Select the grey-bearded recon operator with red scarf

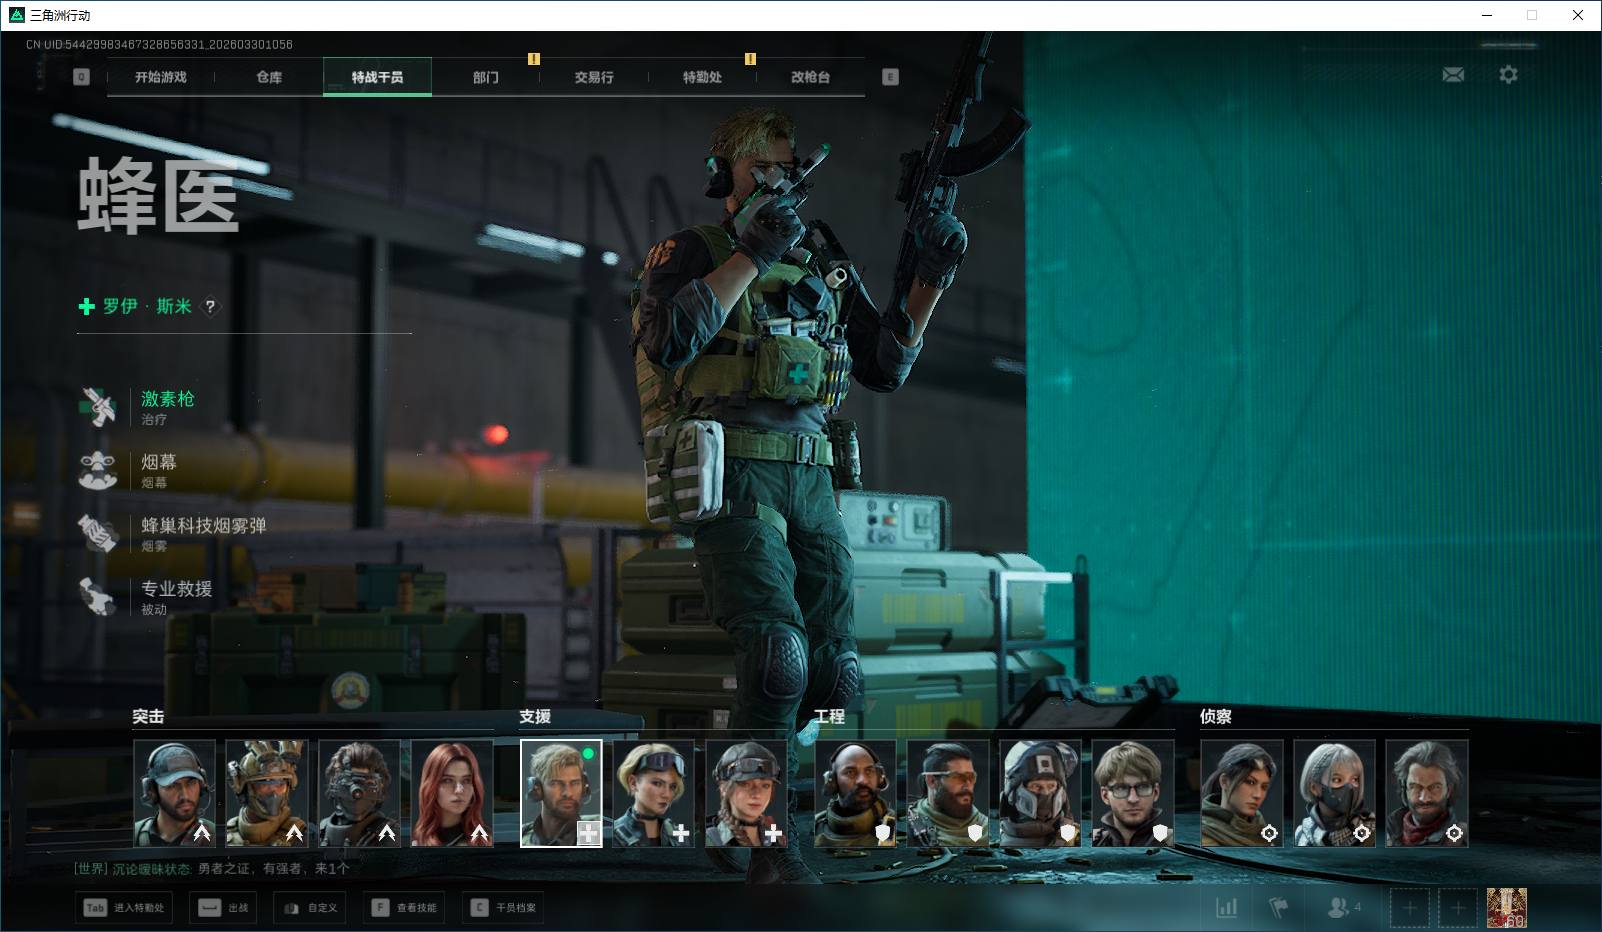tap(1427, 794)
